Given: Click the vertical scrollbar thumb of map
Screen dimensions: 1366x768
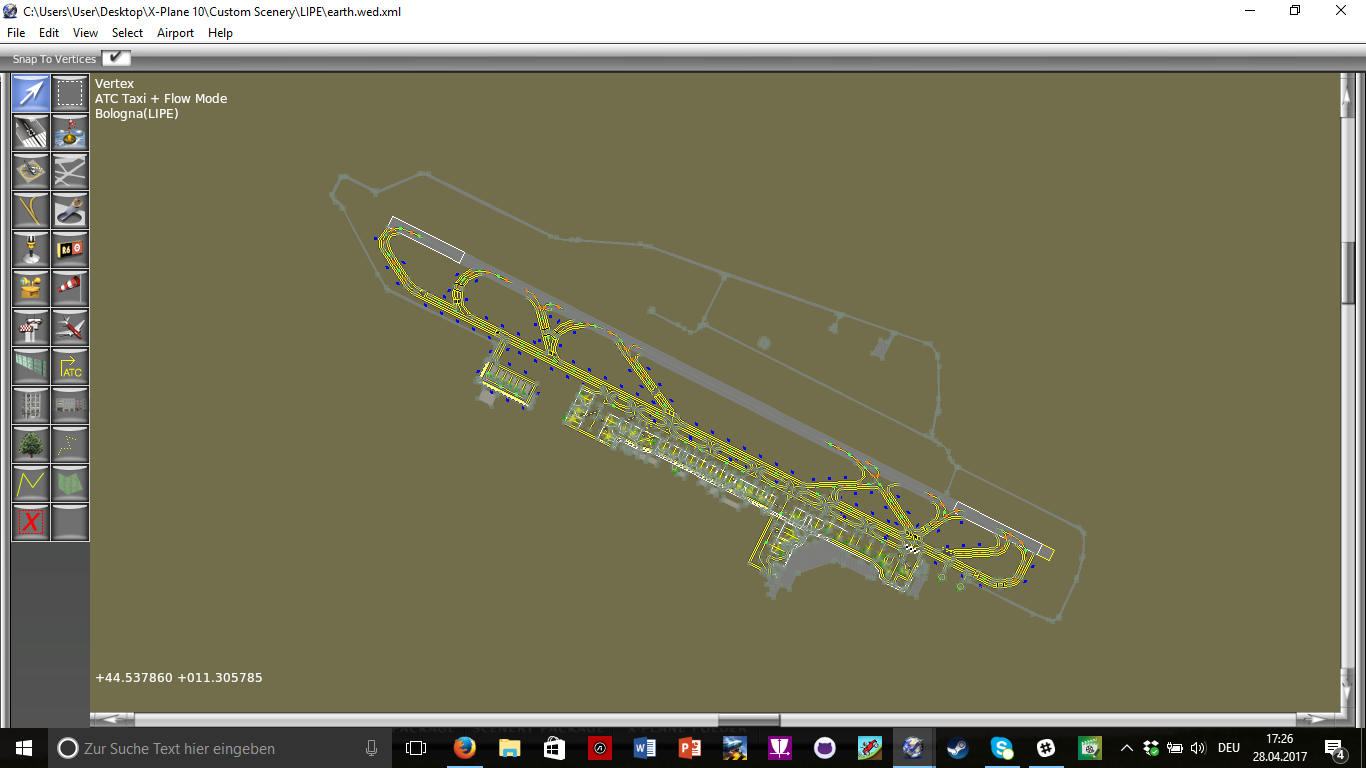Looking at the screenshot, I should 1348,272.
